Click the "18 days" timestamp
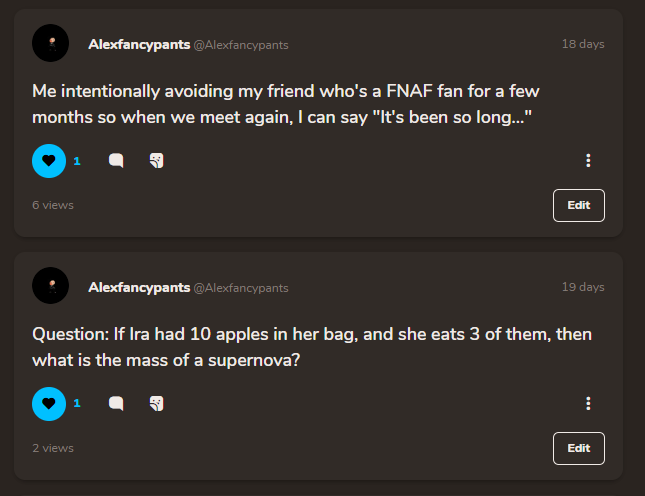Image resolution: width=645 pixels, height=496 pixels. [x=583, y=44]
